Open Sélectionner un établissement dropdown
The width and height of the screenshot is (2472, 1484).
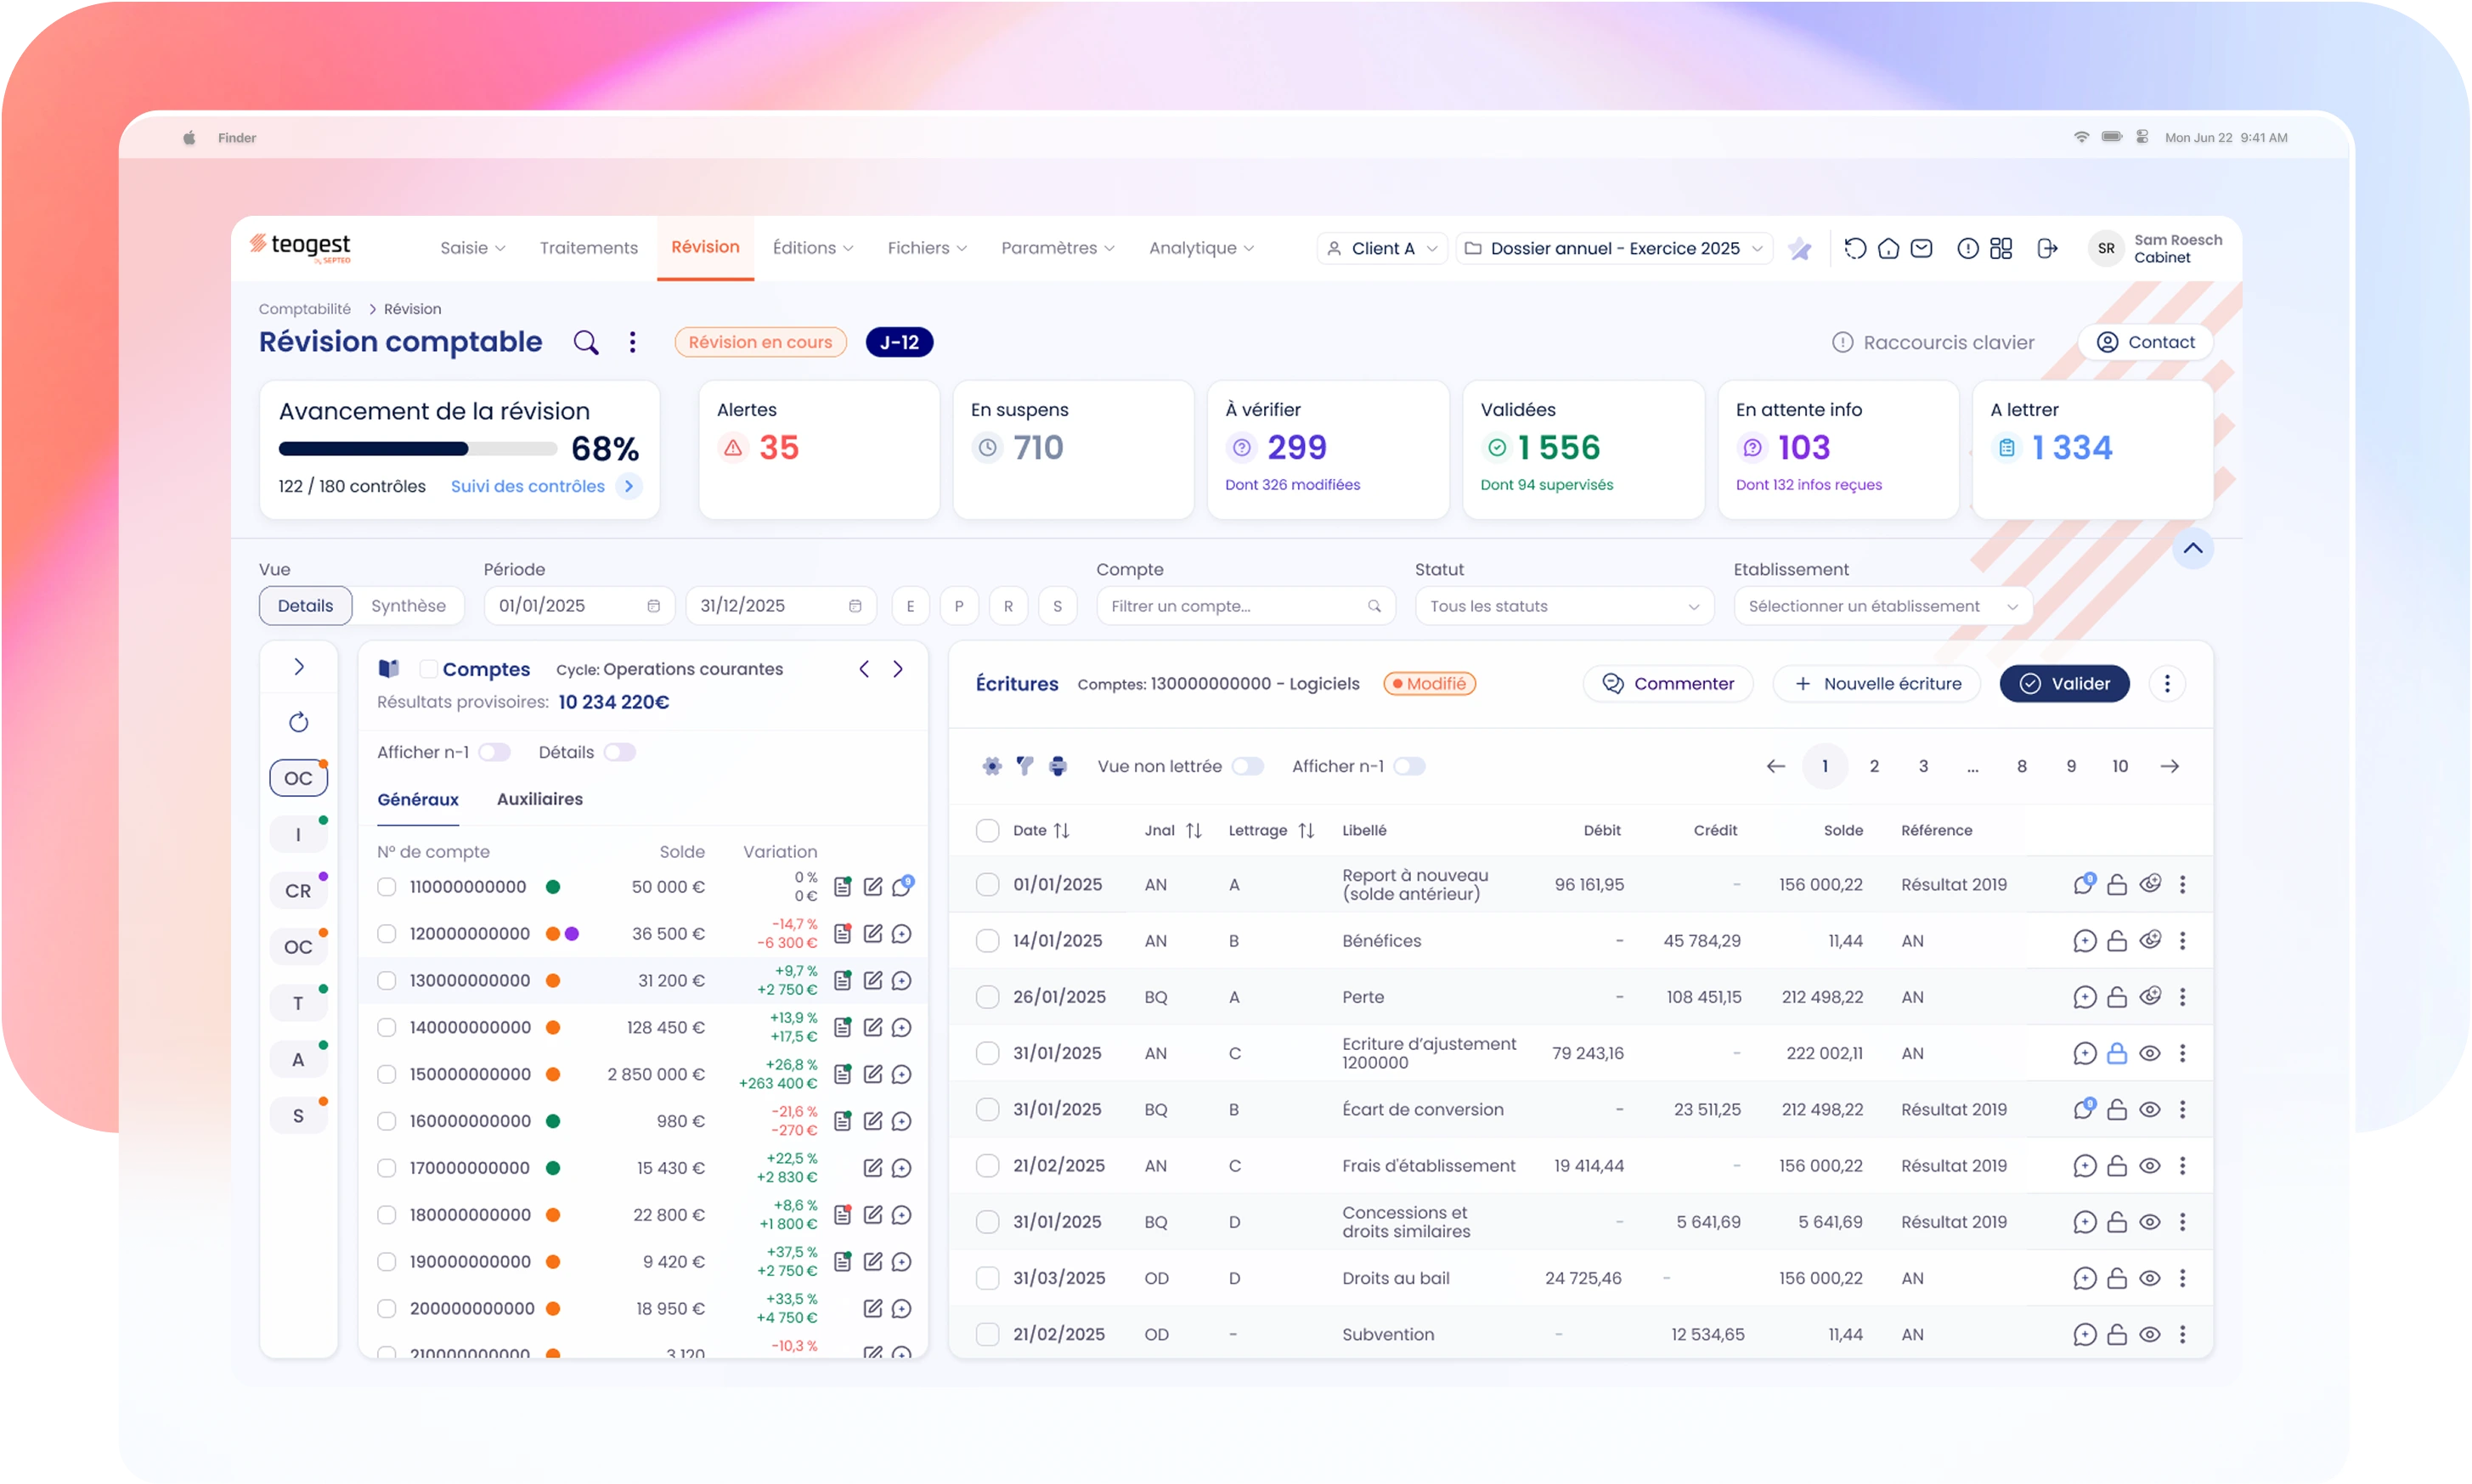[1883, 606]
